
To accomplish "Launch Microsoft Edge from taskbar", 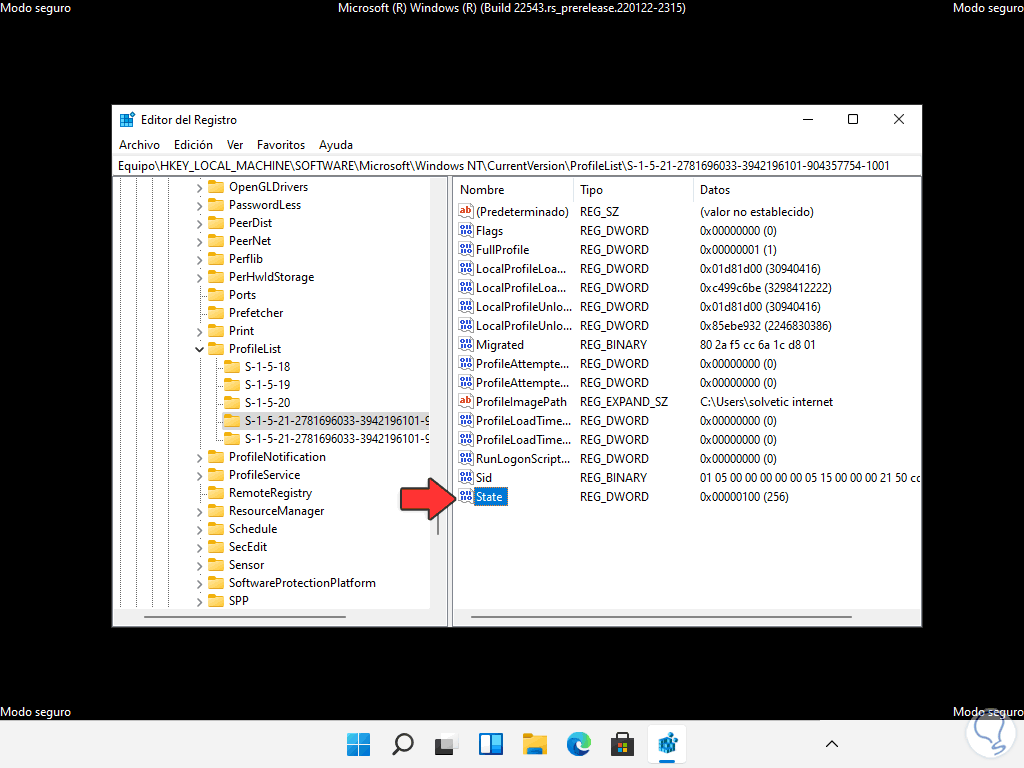I will coord(579,744).
